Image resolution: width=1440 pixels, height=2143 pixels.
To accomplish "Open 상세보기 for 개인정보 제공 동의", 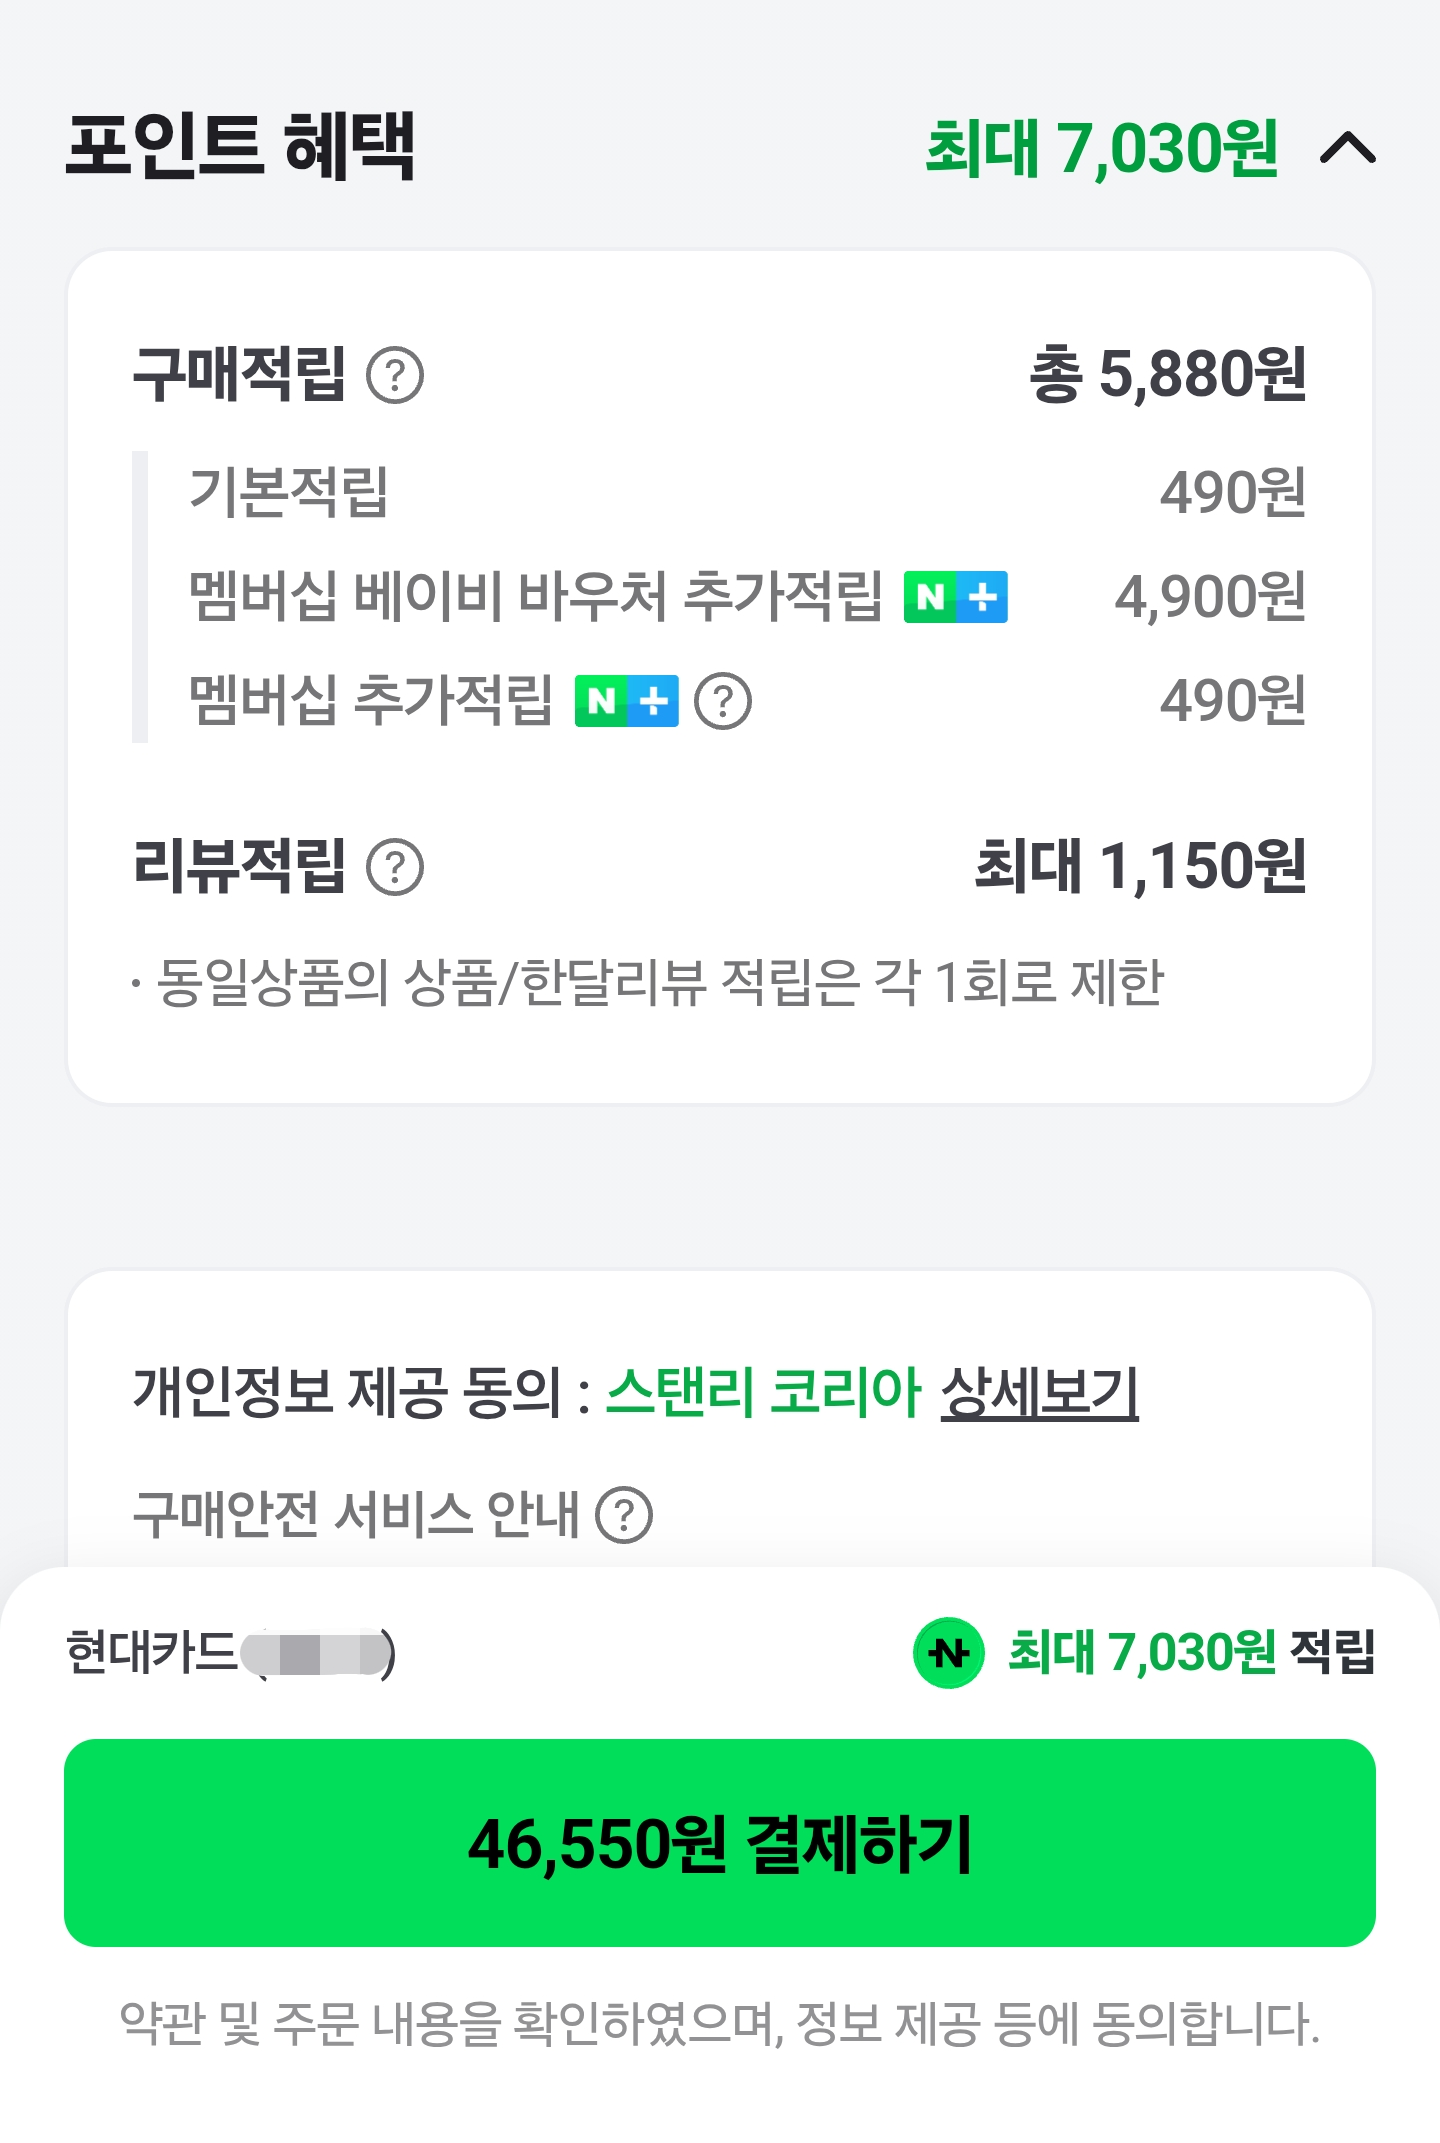I will coord(1039,1391).
